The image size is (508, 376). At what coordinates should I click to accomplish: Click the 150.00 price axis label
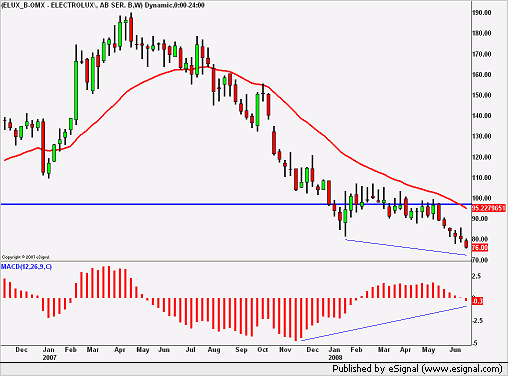click(482, 95)
